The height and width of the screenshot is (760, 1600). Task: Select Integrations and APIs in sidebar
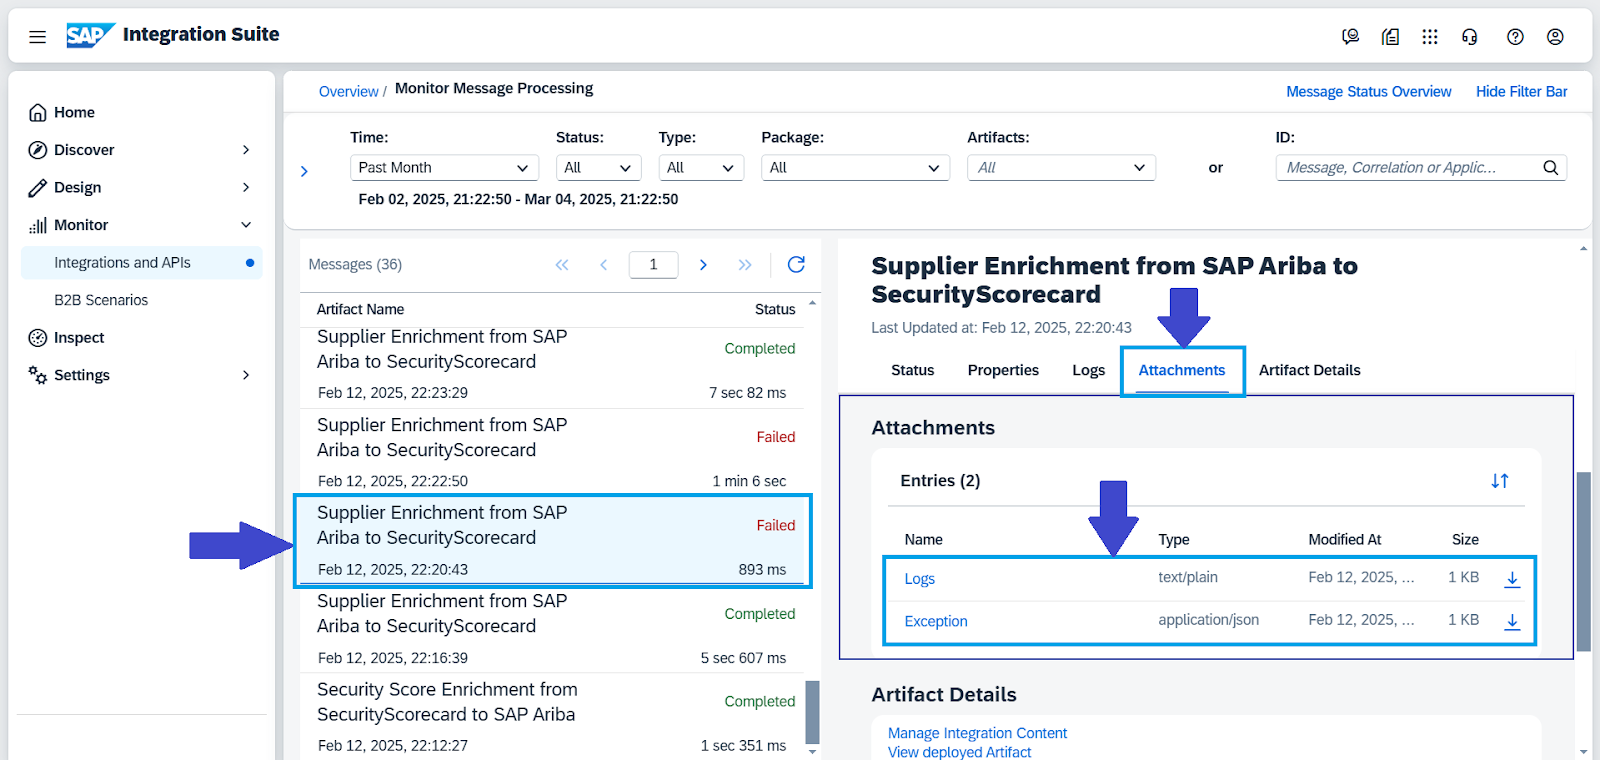(x=142, y=263)
